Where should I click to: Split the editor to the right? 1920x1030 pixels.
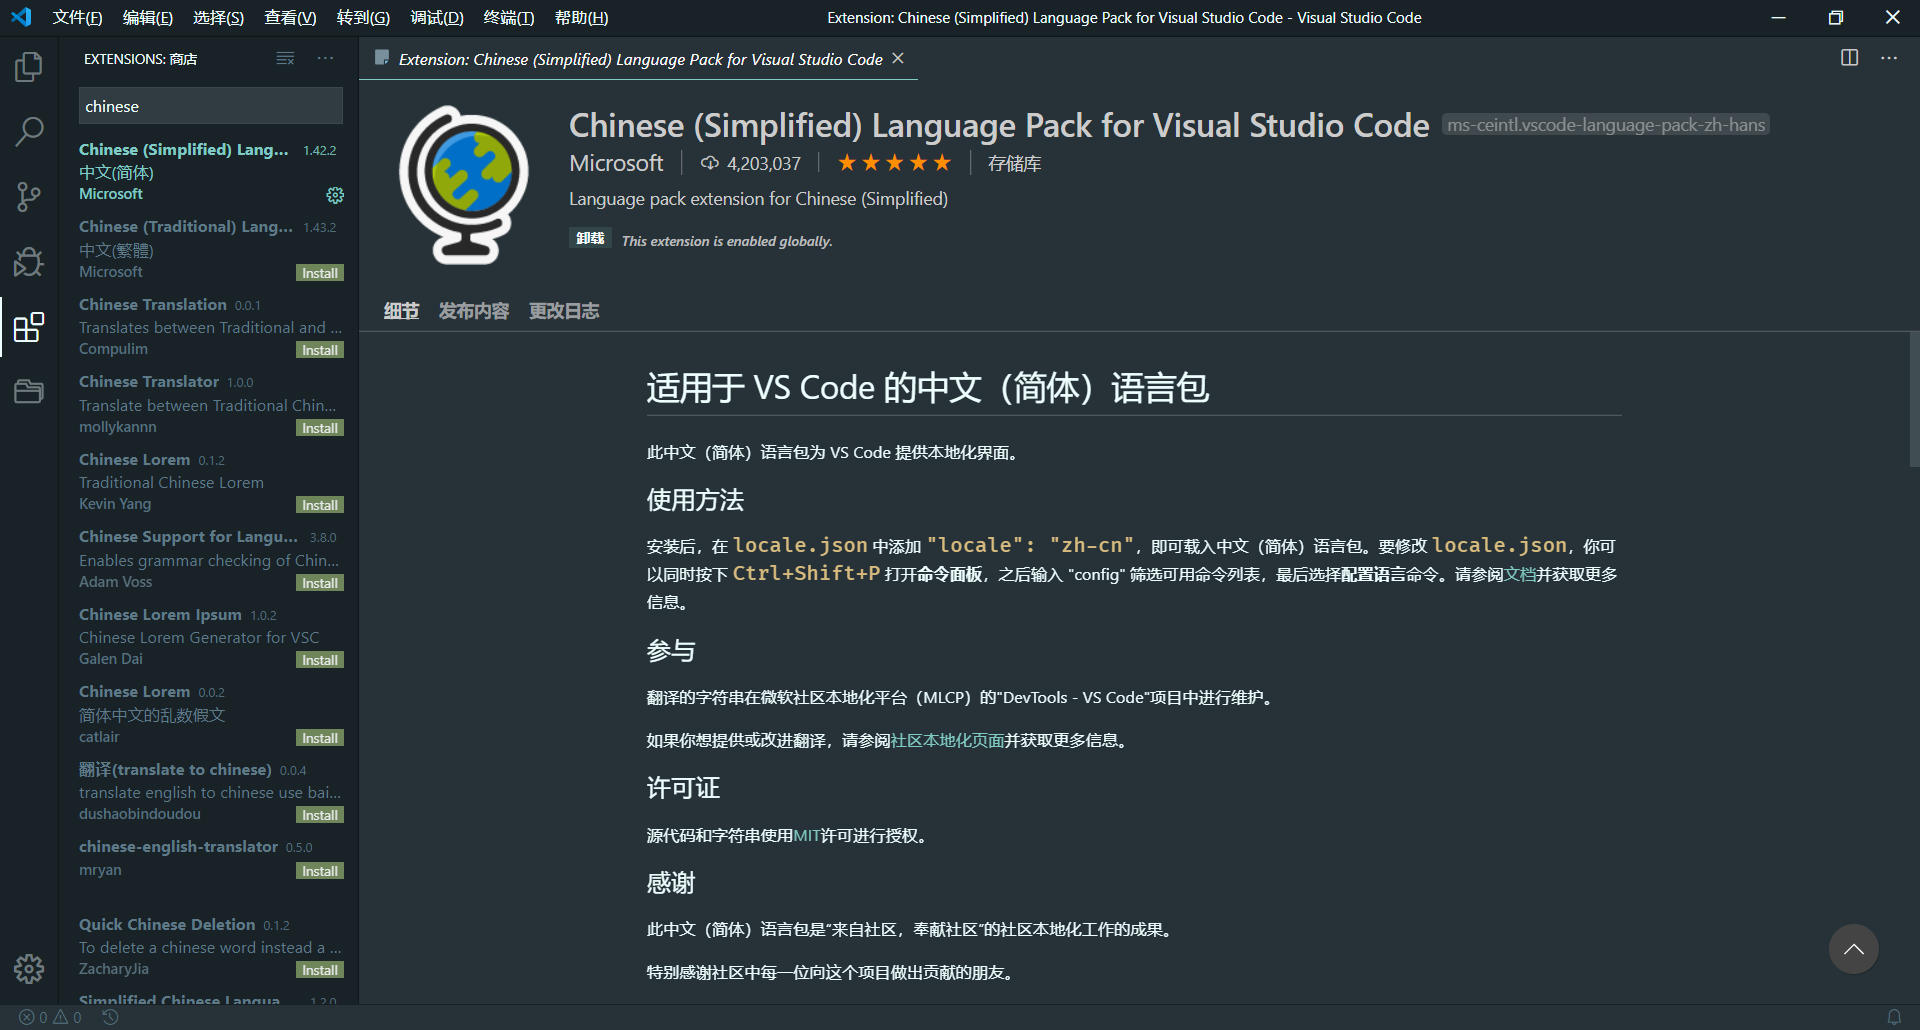[1849, 58]
